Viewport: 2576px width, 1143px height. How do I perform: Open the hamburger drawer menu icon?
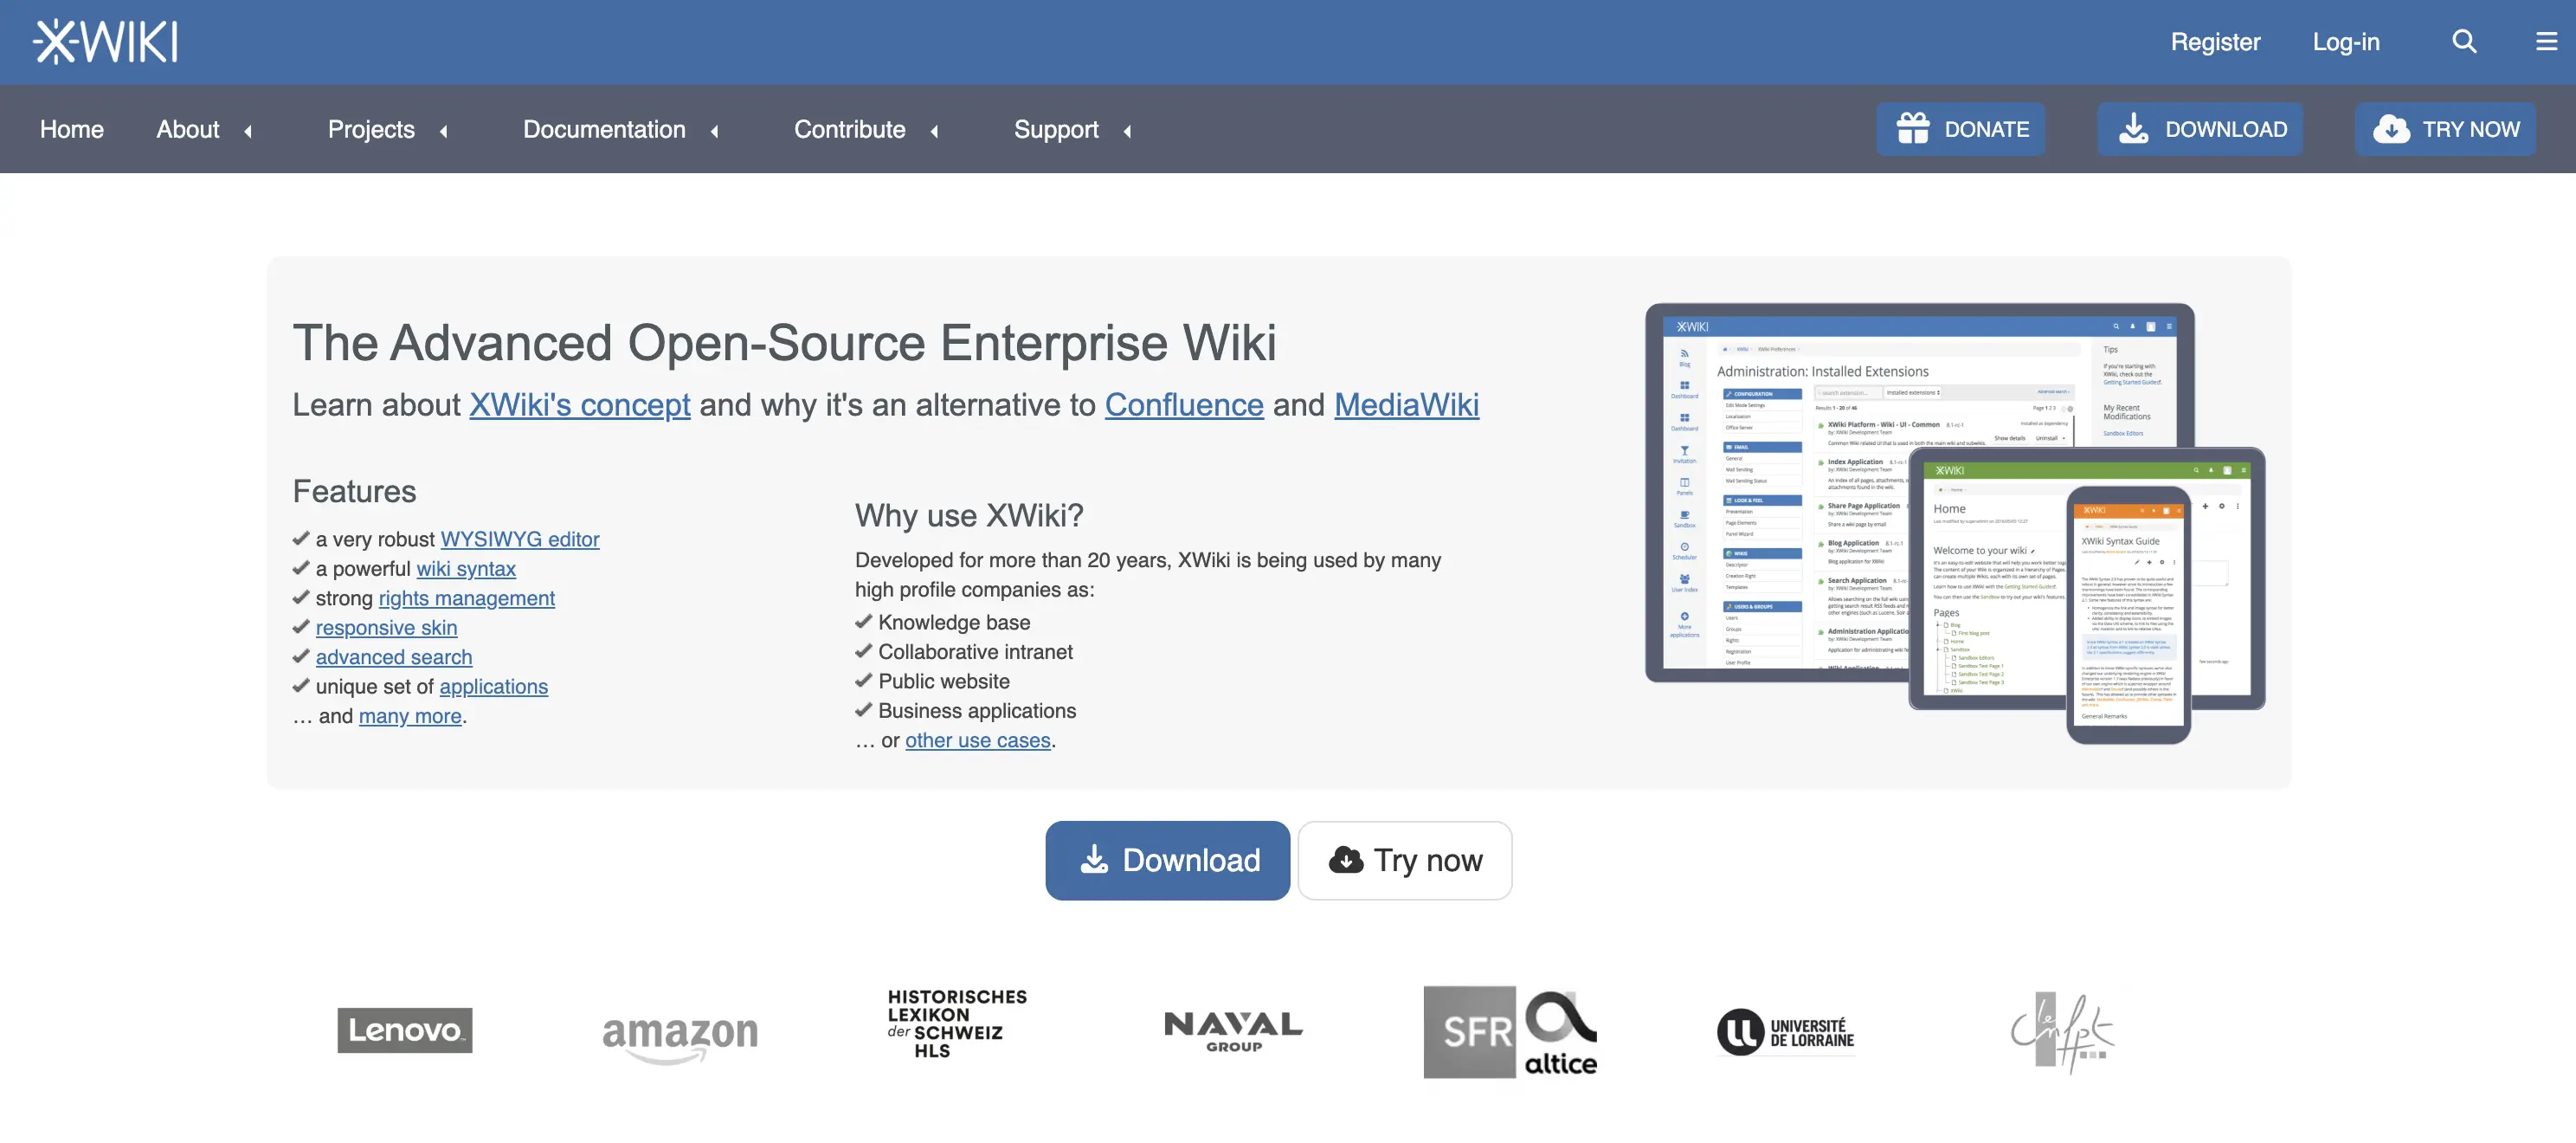2546,42
